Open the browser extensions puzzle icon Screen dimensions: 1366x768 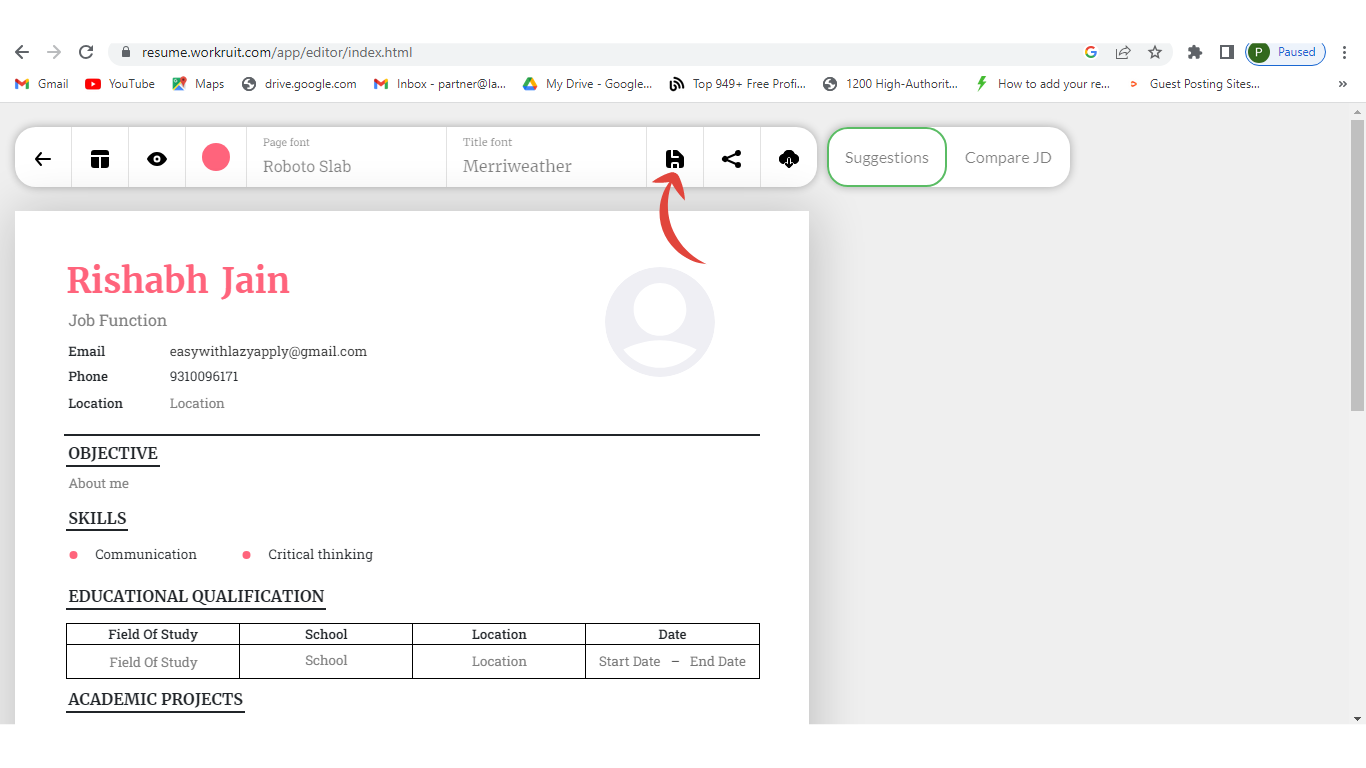1194,52
